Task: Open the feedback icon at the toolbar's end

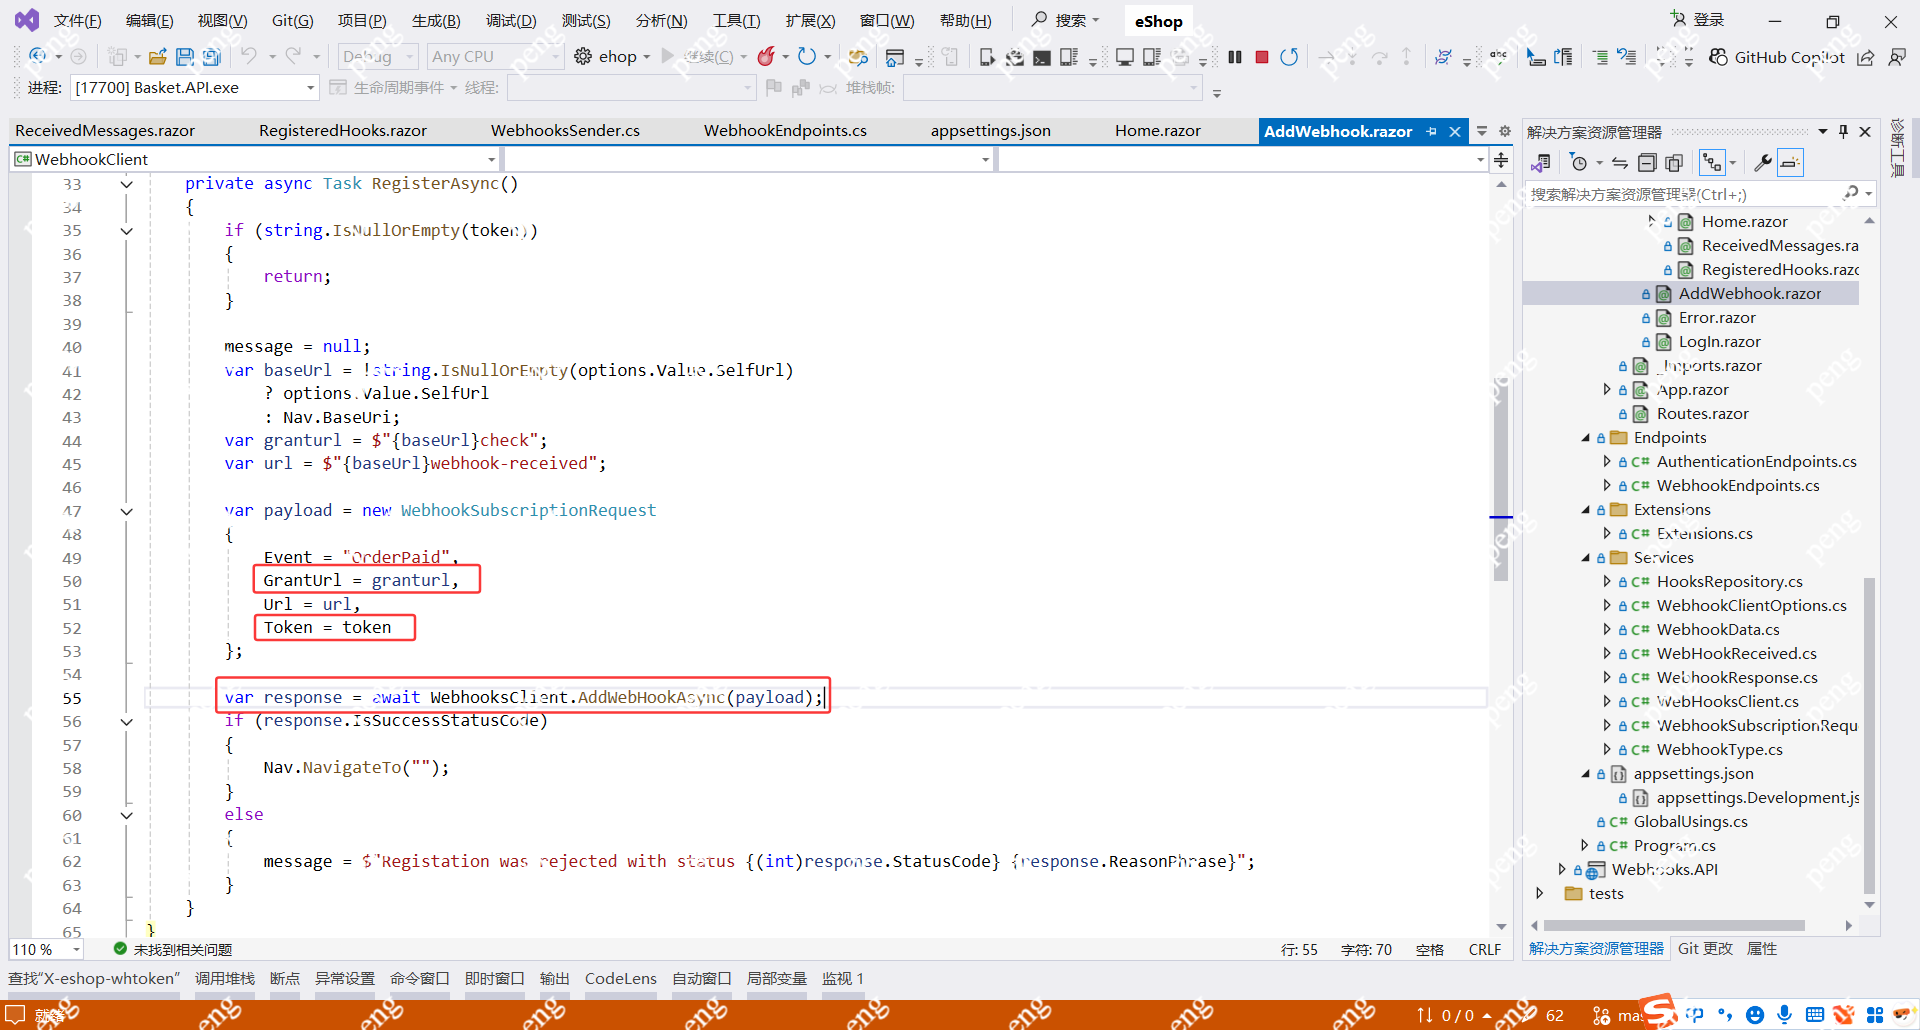Action: pos(1897,57)
